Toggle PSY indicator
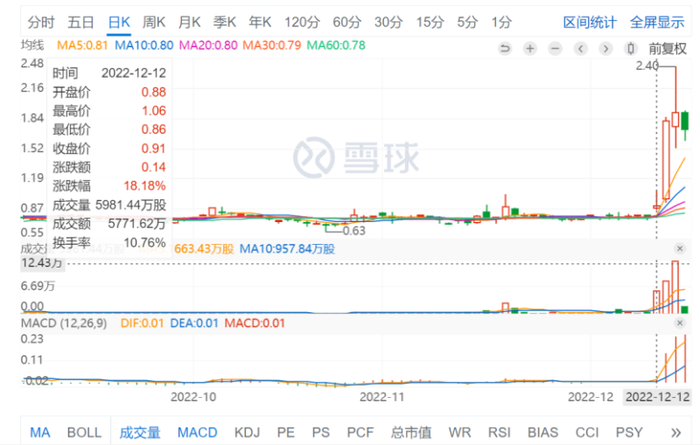This screenshot has width=700, height=445. tap(629, 433)
